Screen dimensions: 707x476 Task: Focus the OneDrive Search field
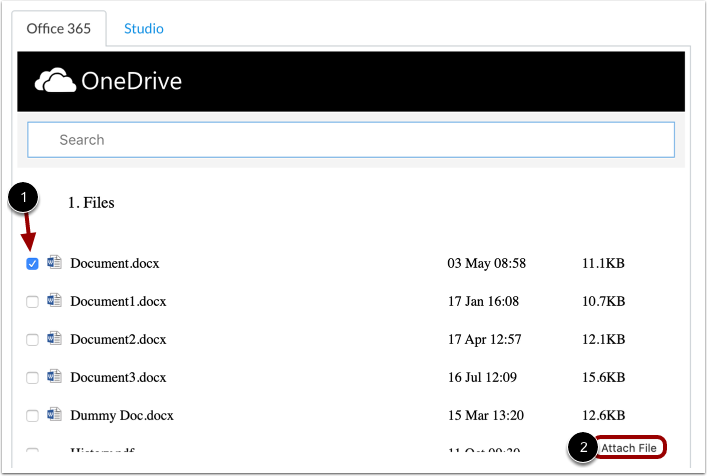point(351,140)
